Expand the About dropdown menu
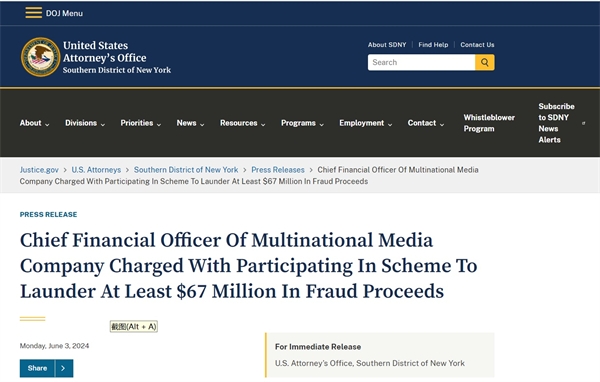Image resolution: width=600 pixels, height=382 pixels. pyautogui.click(x=34, y=123)
